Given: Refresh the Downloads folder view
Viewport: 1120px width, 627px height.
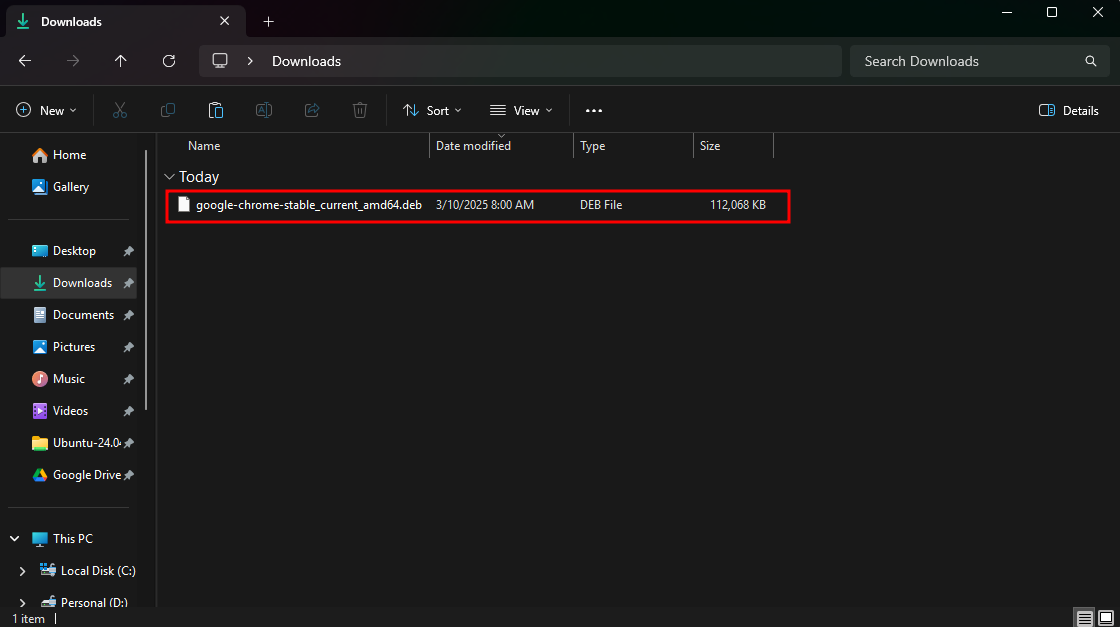Looking at the screenshot, I should pos(169,61).
